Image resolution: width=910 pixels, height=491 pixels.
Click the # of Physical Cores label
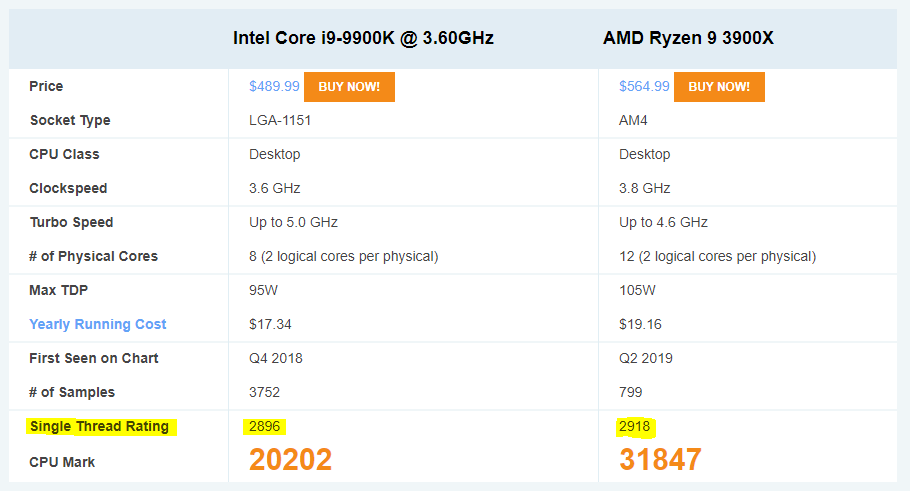[x=93, y=257]
